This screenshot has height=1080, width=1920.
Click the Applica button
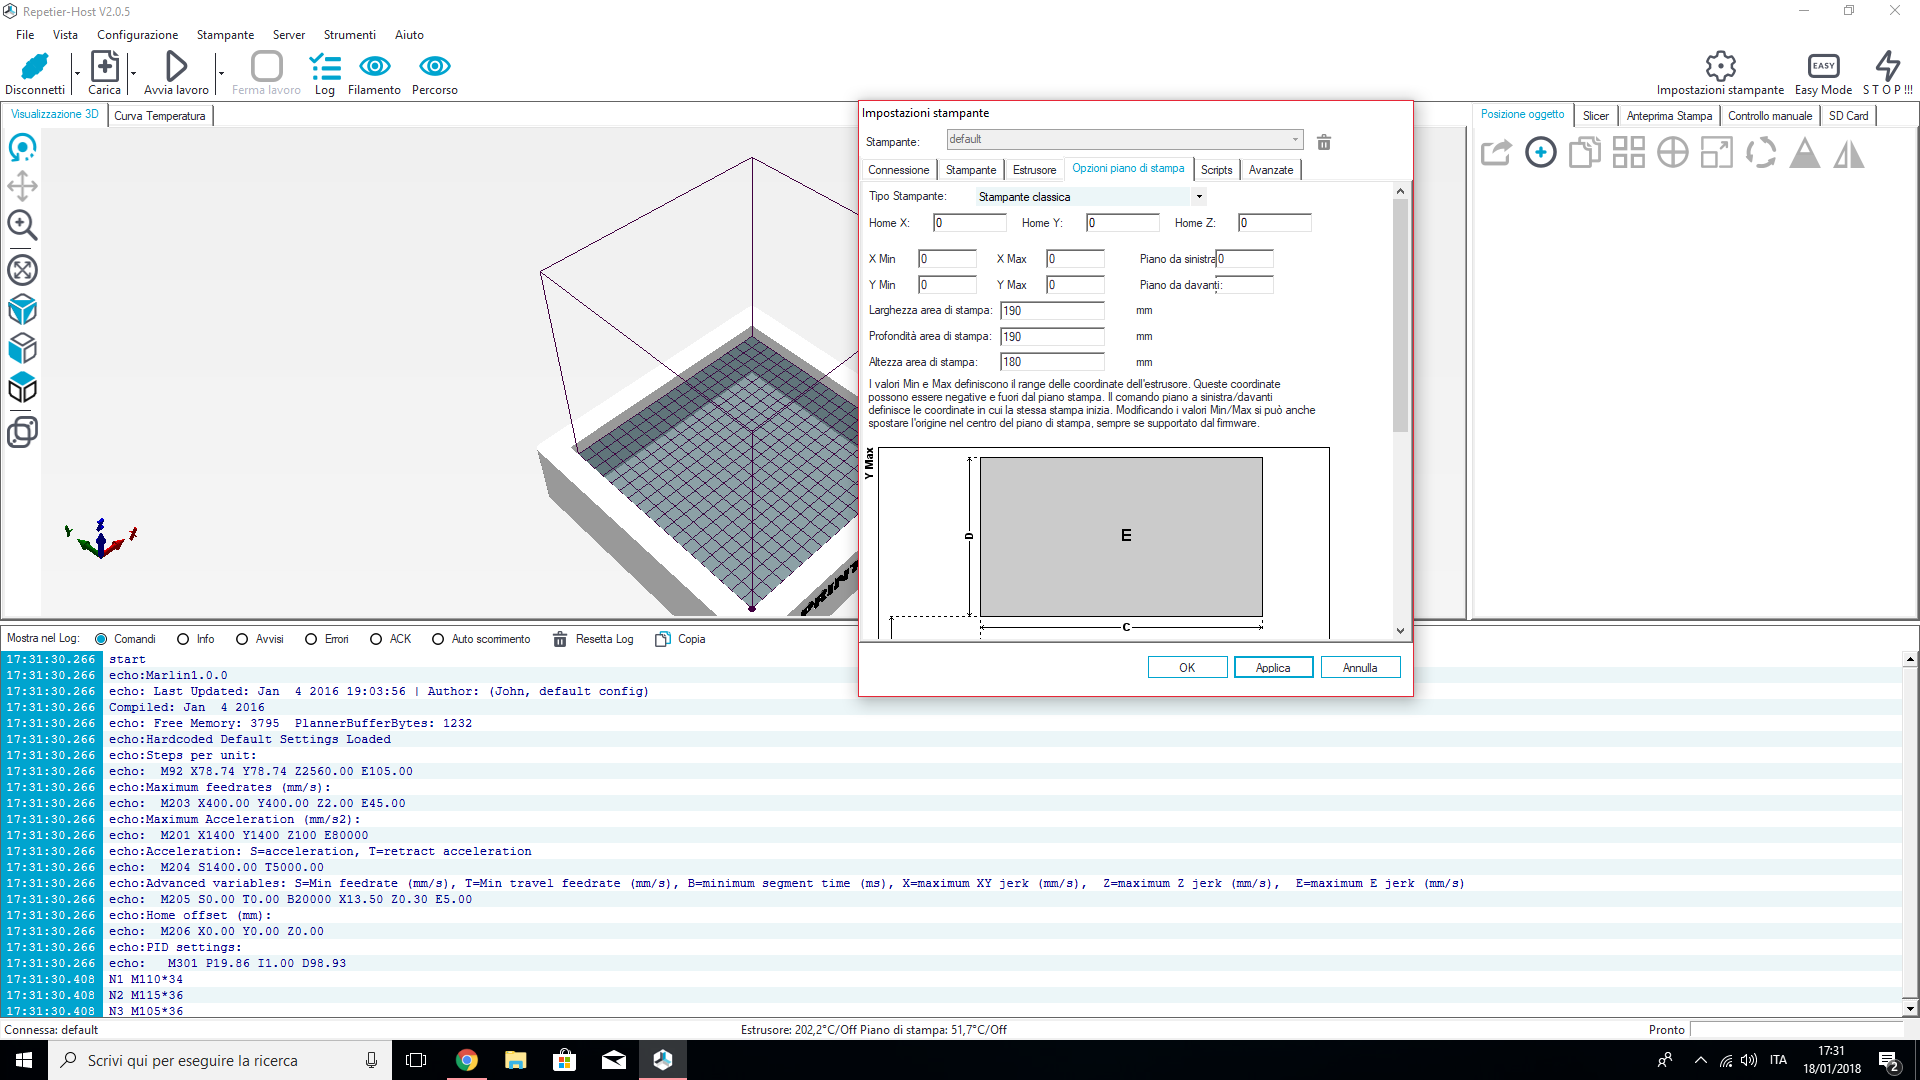(x=1272, y=667)
